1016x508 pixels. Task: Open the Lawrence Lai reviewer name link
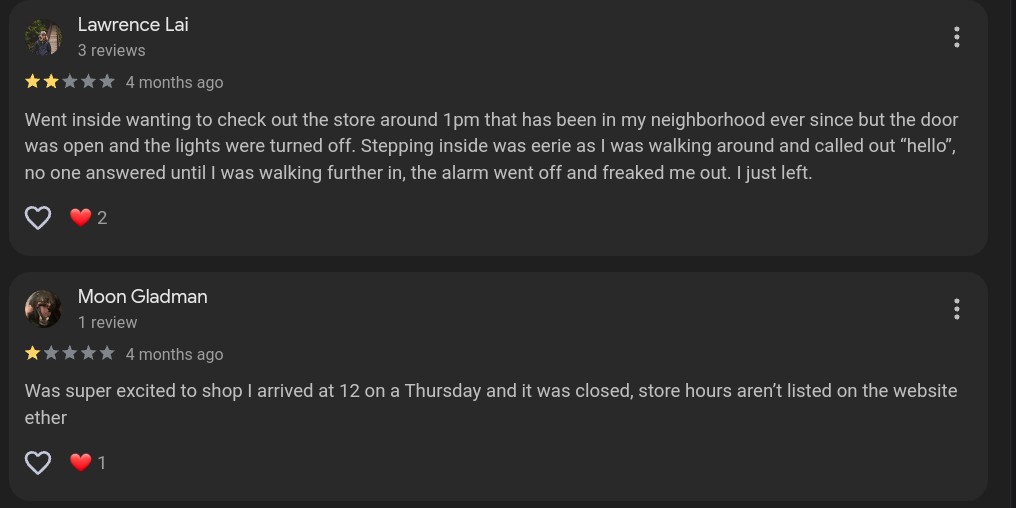(133, 25)
